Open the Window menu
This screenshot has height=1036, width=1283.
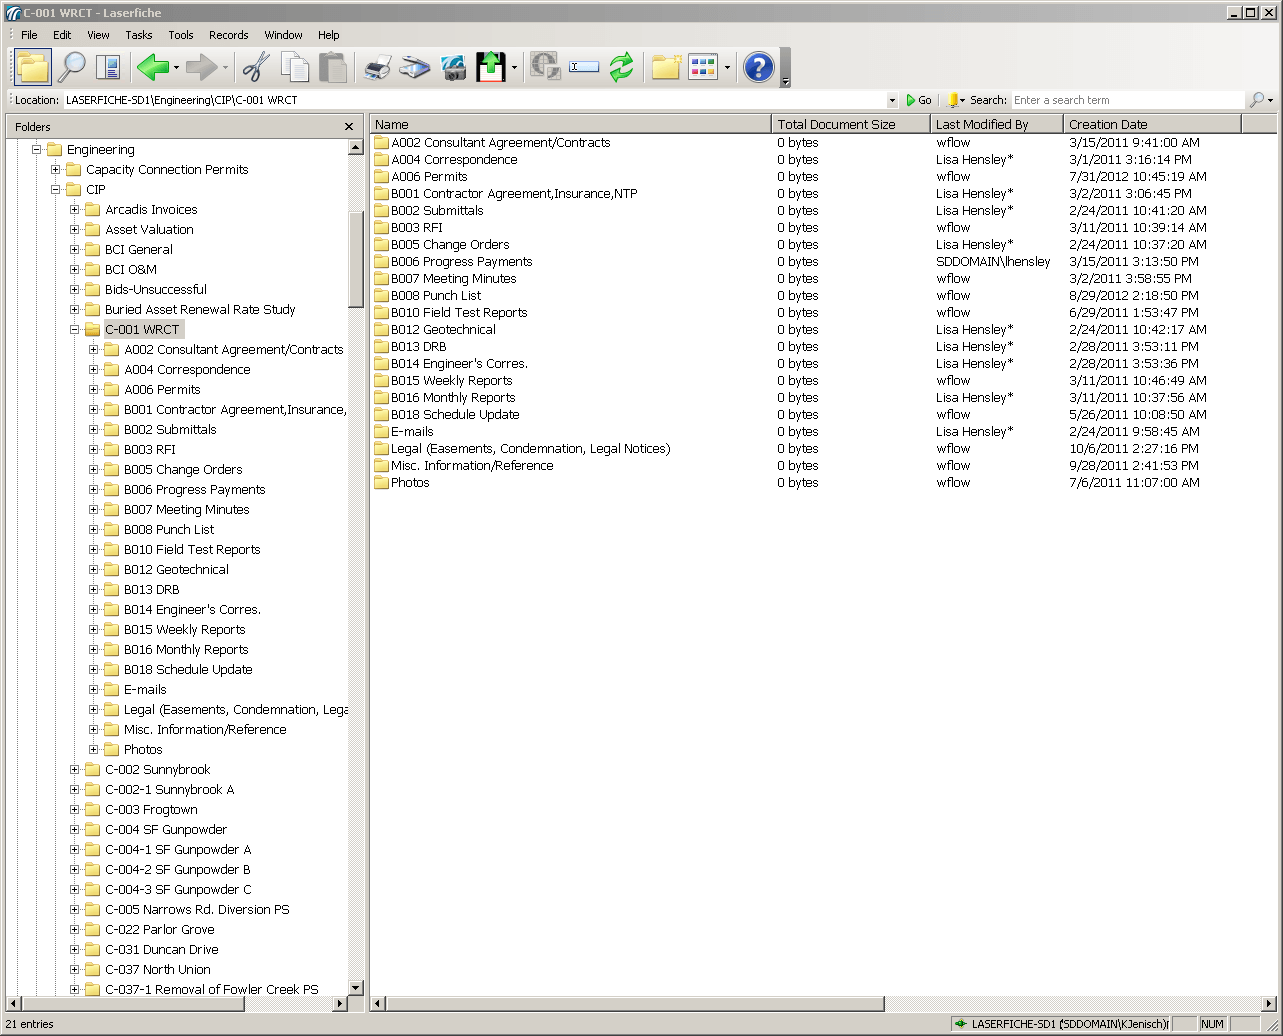click(x=284, y=35)
